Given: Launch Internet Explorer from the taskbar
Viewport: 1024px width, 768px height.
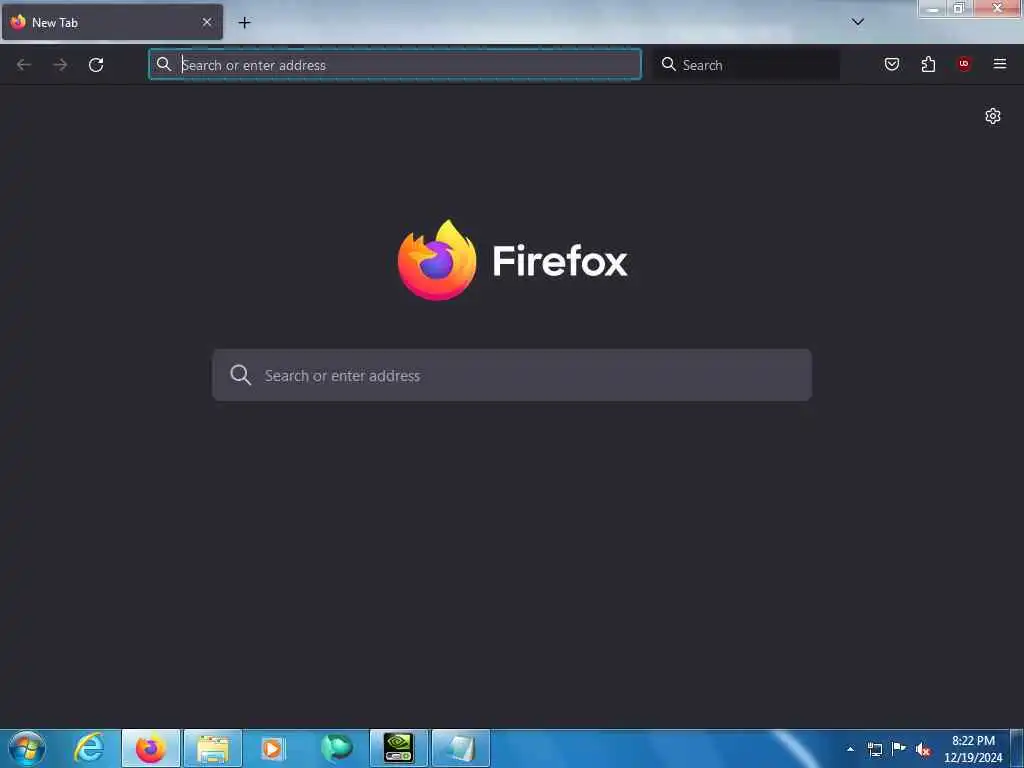Looking at the screenshot, I should (x=88, y=748).
